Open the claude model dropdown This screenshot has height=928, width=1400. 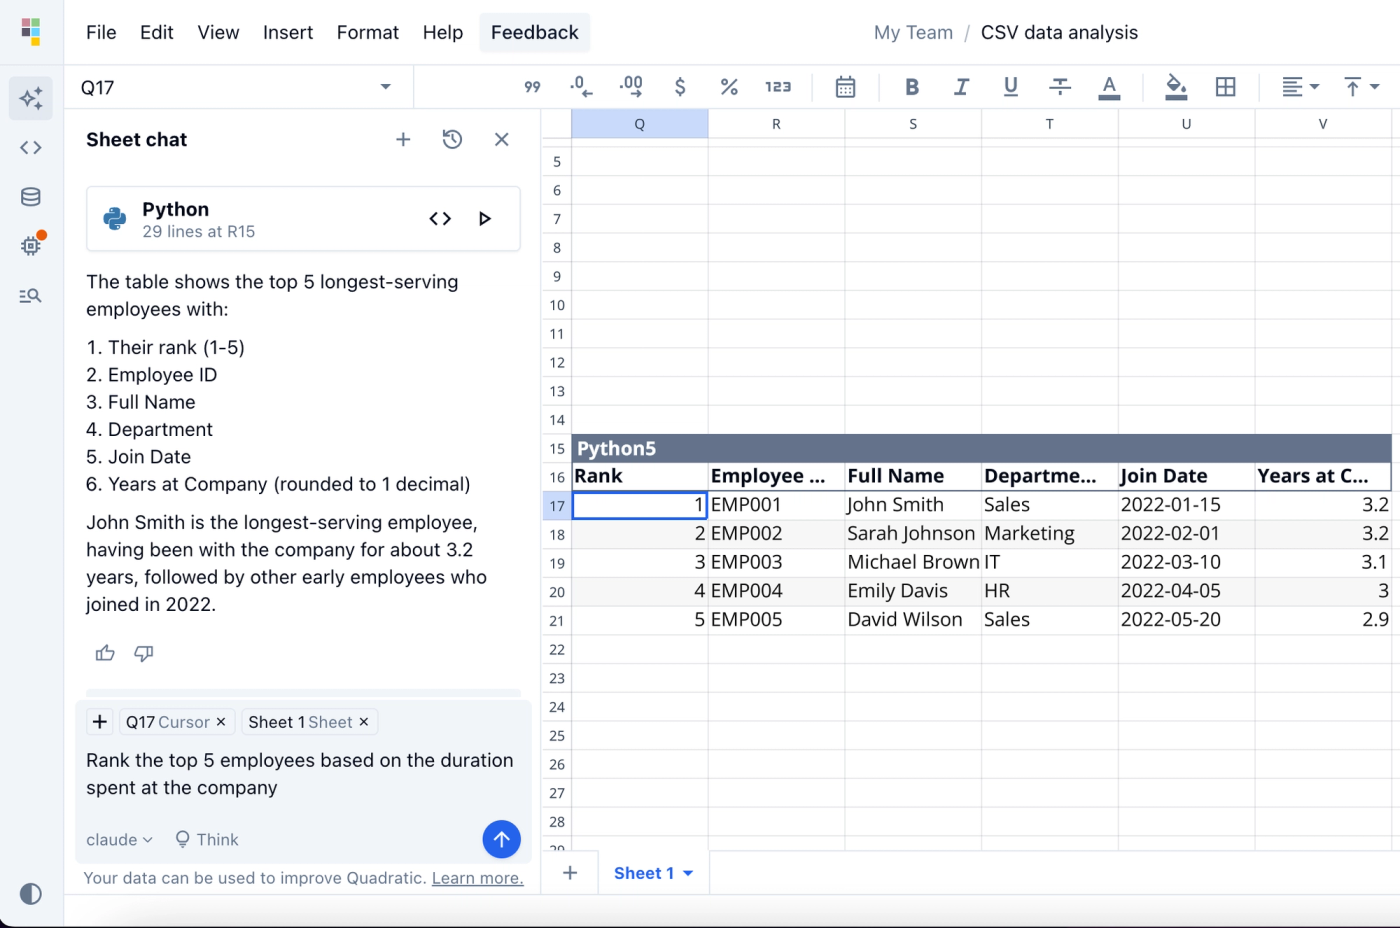click(119, 840)
